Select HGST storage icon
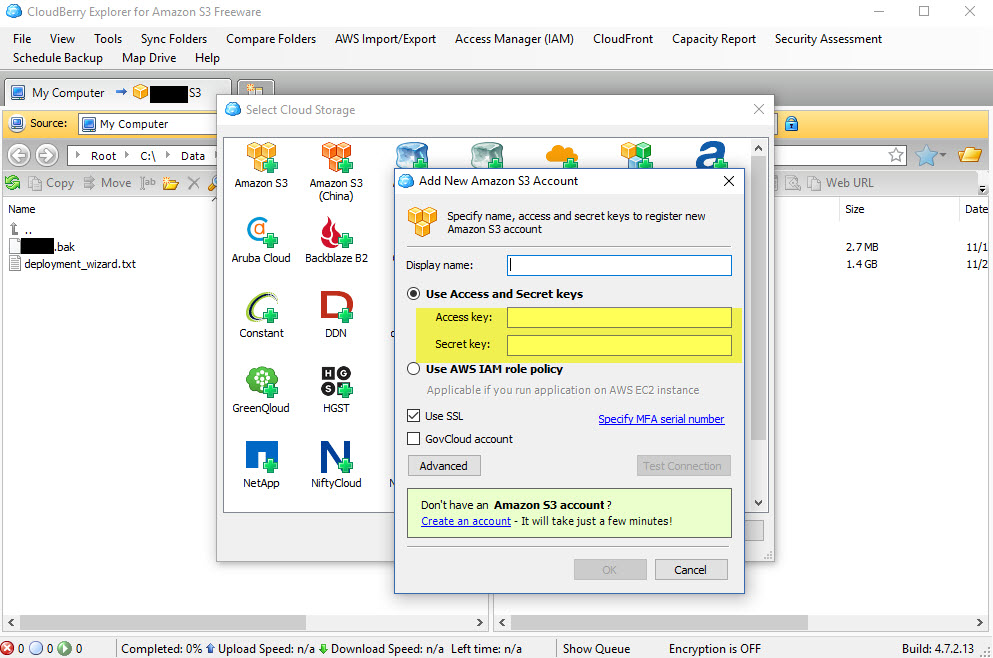The height and width of the screenshot is (658, 993). [336, 382]
